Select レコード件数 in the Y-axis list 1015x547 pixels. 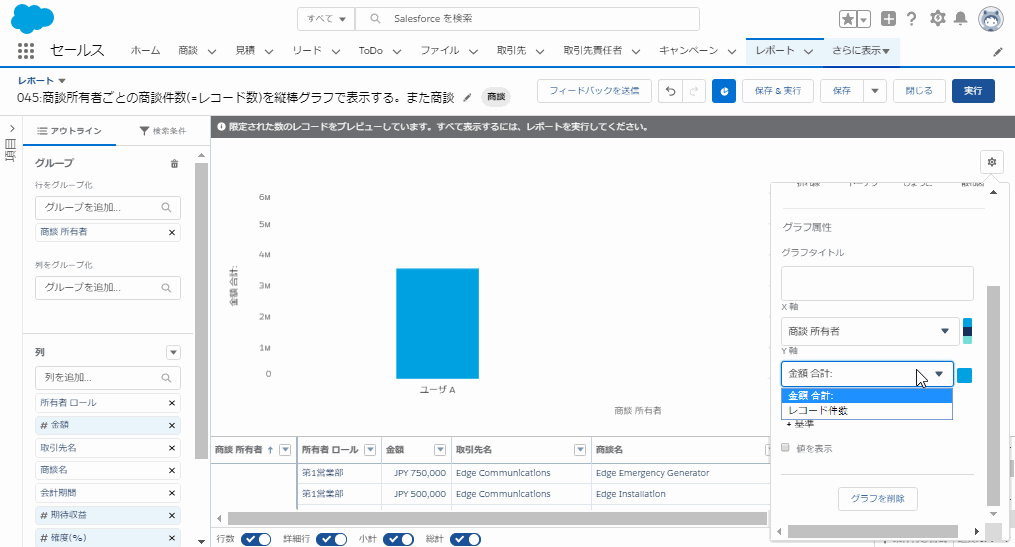pyautogui.click(x=867, y=410)
